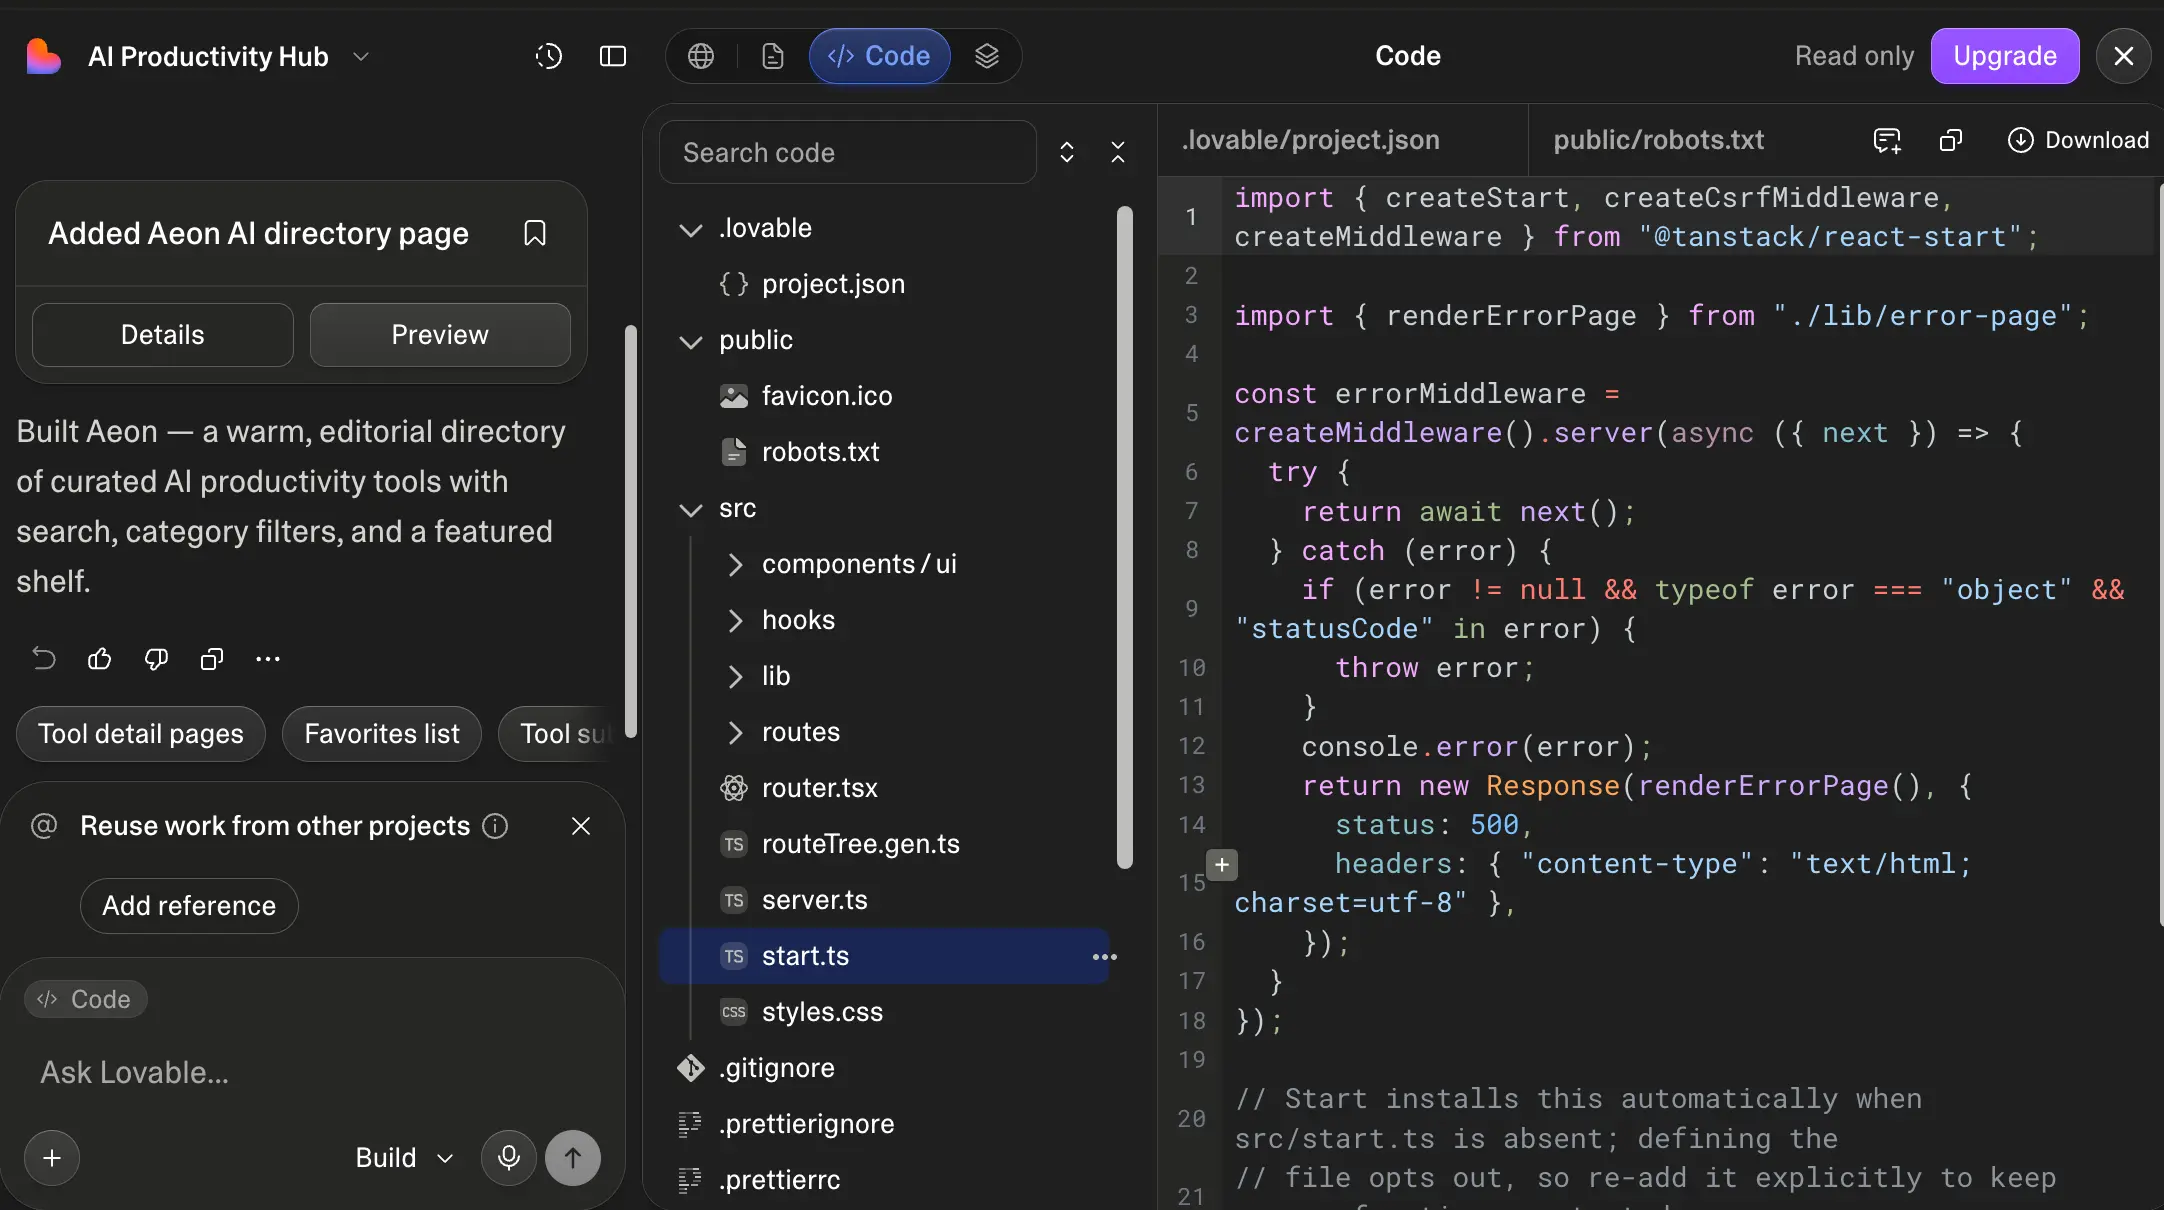Screen dimensions: 2164x1210
Task: Open the Details button
Action: [163, 335]
